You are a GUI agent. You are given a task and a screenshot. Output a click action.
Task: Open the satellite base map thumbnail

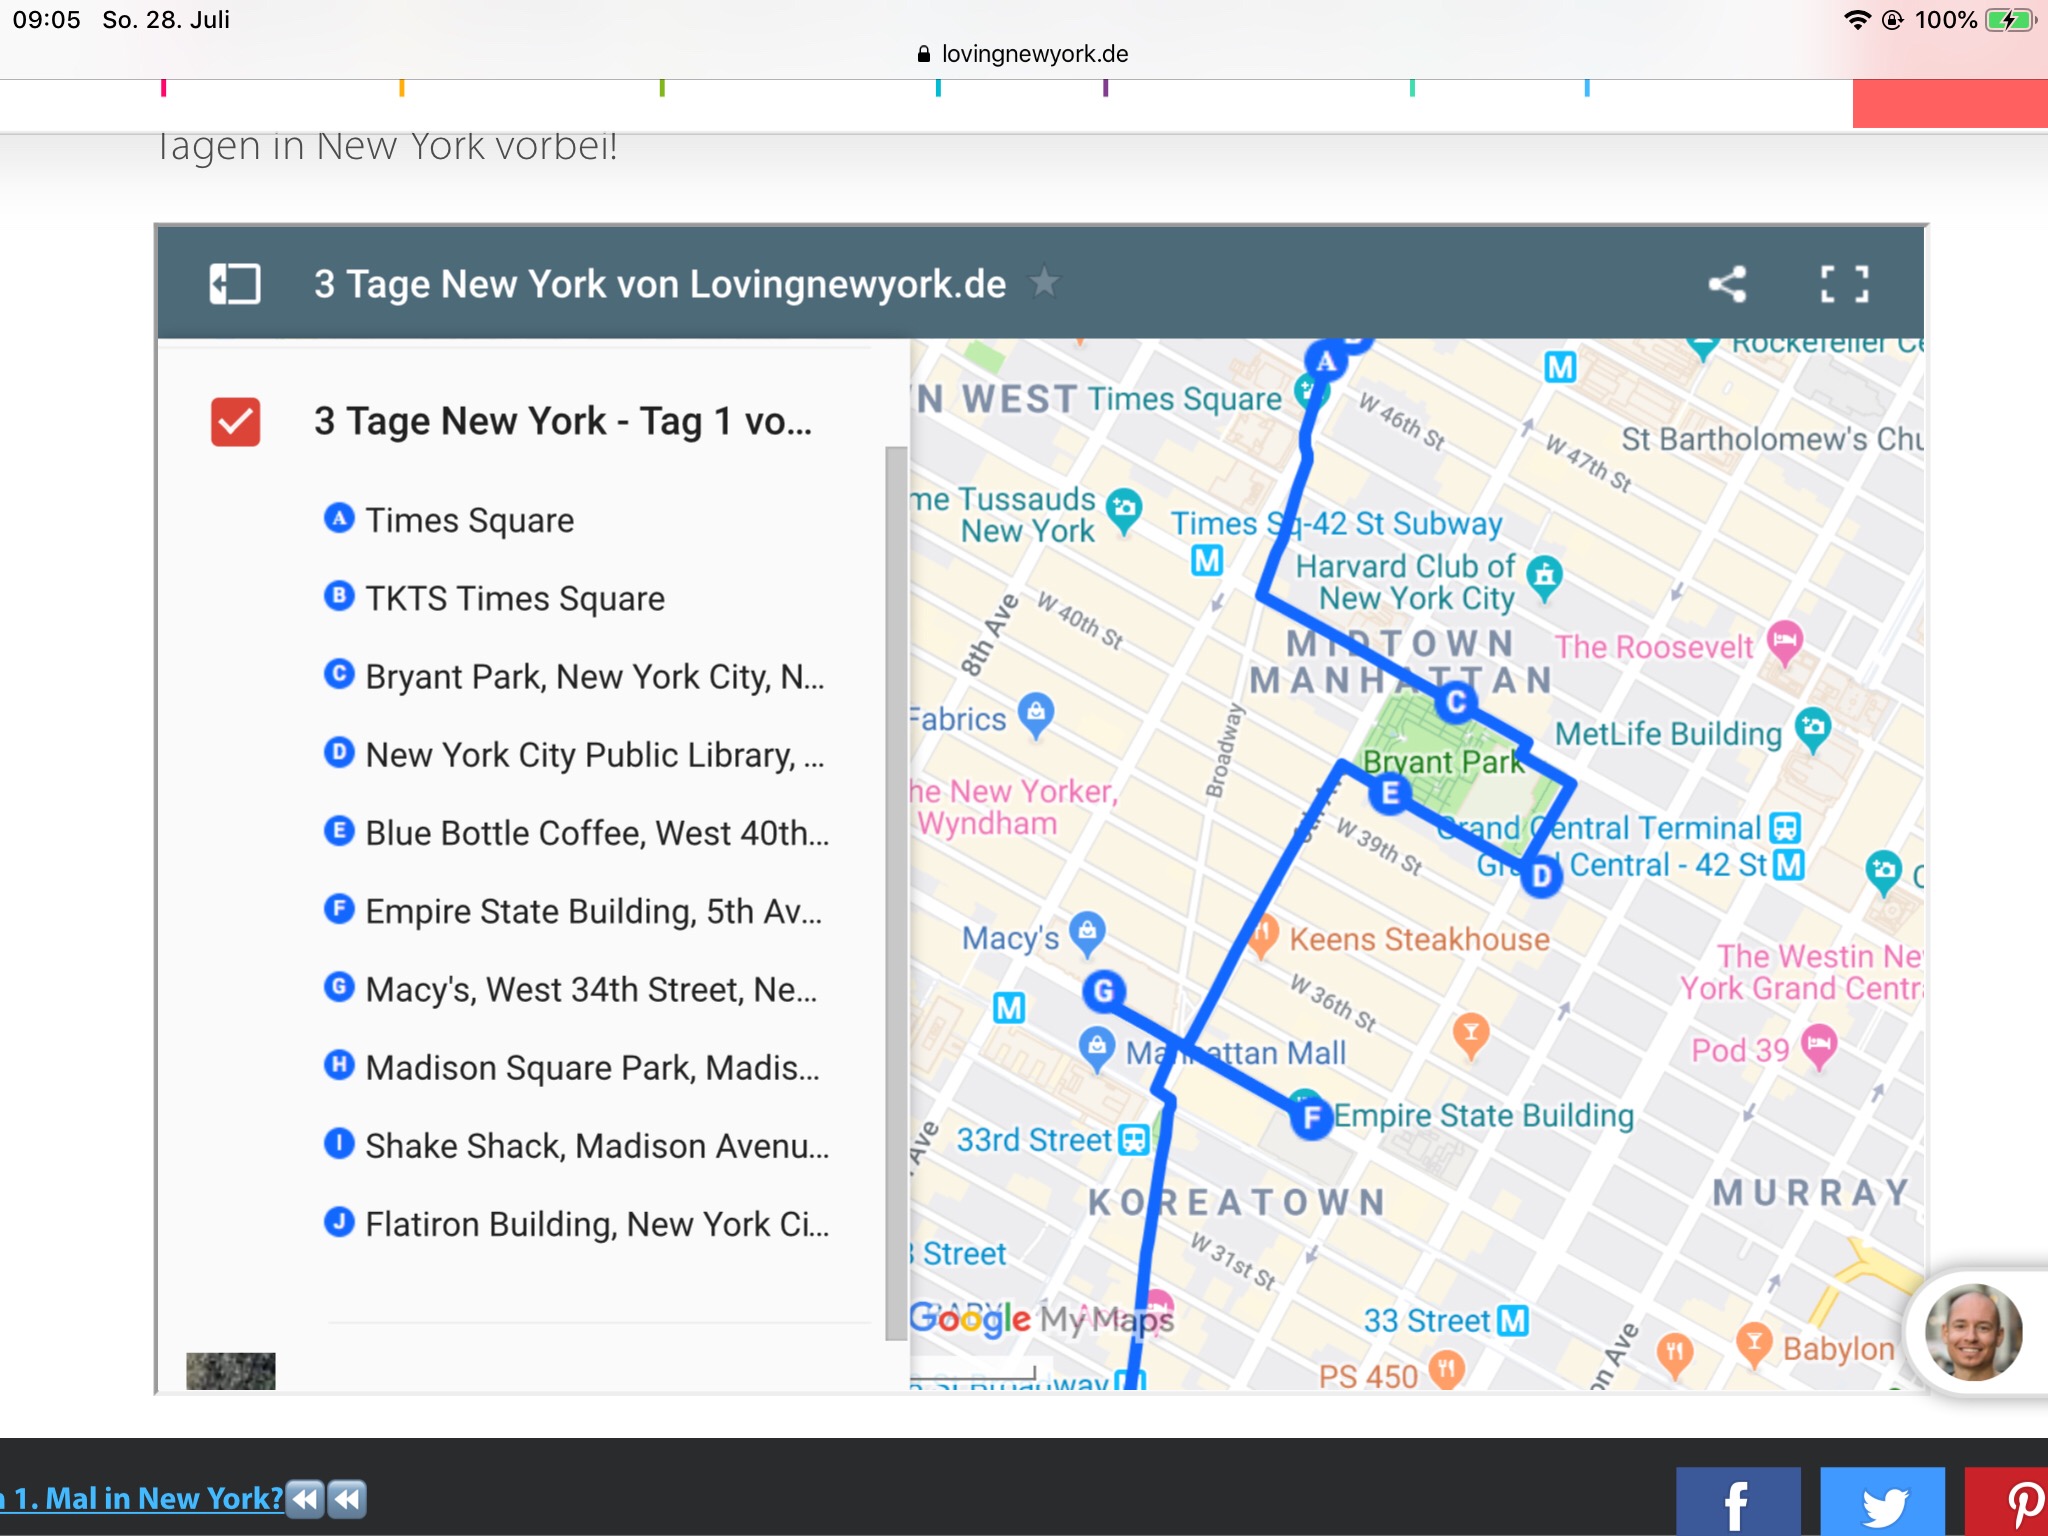coord(231,1370)
